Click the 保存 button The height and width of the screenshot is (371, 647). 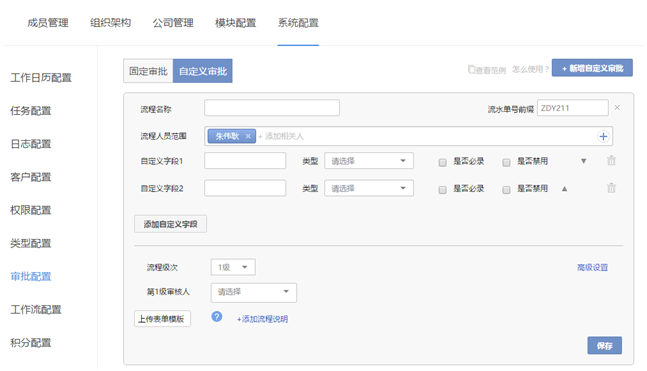(604, 345)
